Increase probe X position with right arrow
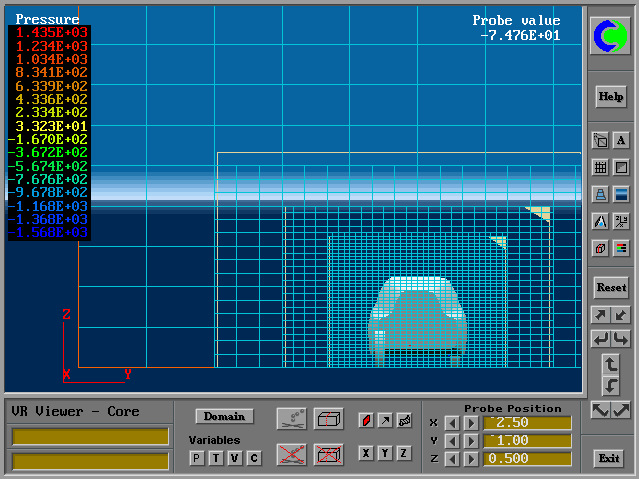Image resolution: width=639 pixels, height=479 pixels. [470, 423]
